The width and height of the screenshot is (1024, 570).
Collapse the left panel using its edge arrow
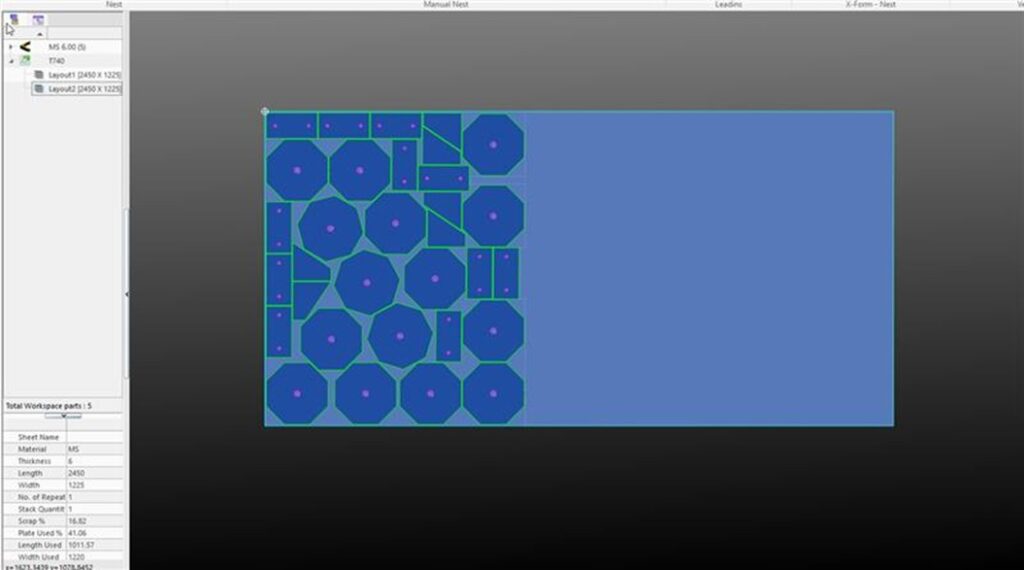(126, 294)
